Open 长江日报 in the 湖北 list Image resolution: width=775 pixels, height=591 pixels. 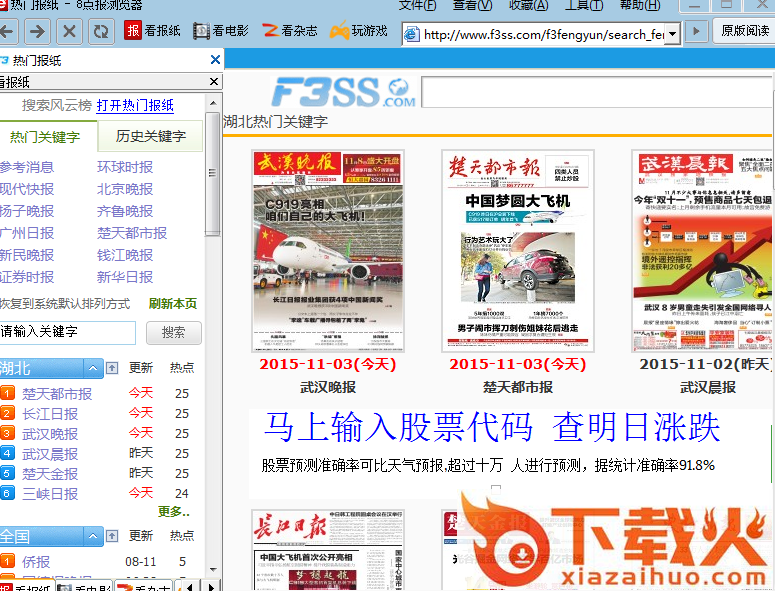[50, 414]
